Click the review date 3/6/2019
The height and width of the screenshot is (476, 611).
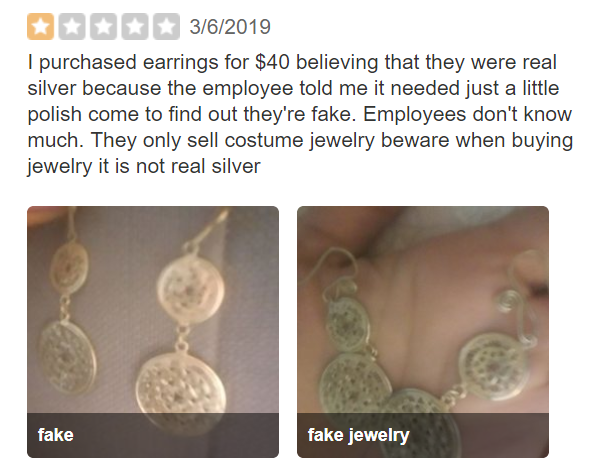(230, 27)
